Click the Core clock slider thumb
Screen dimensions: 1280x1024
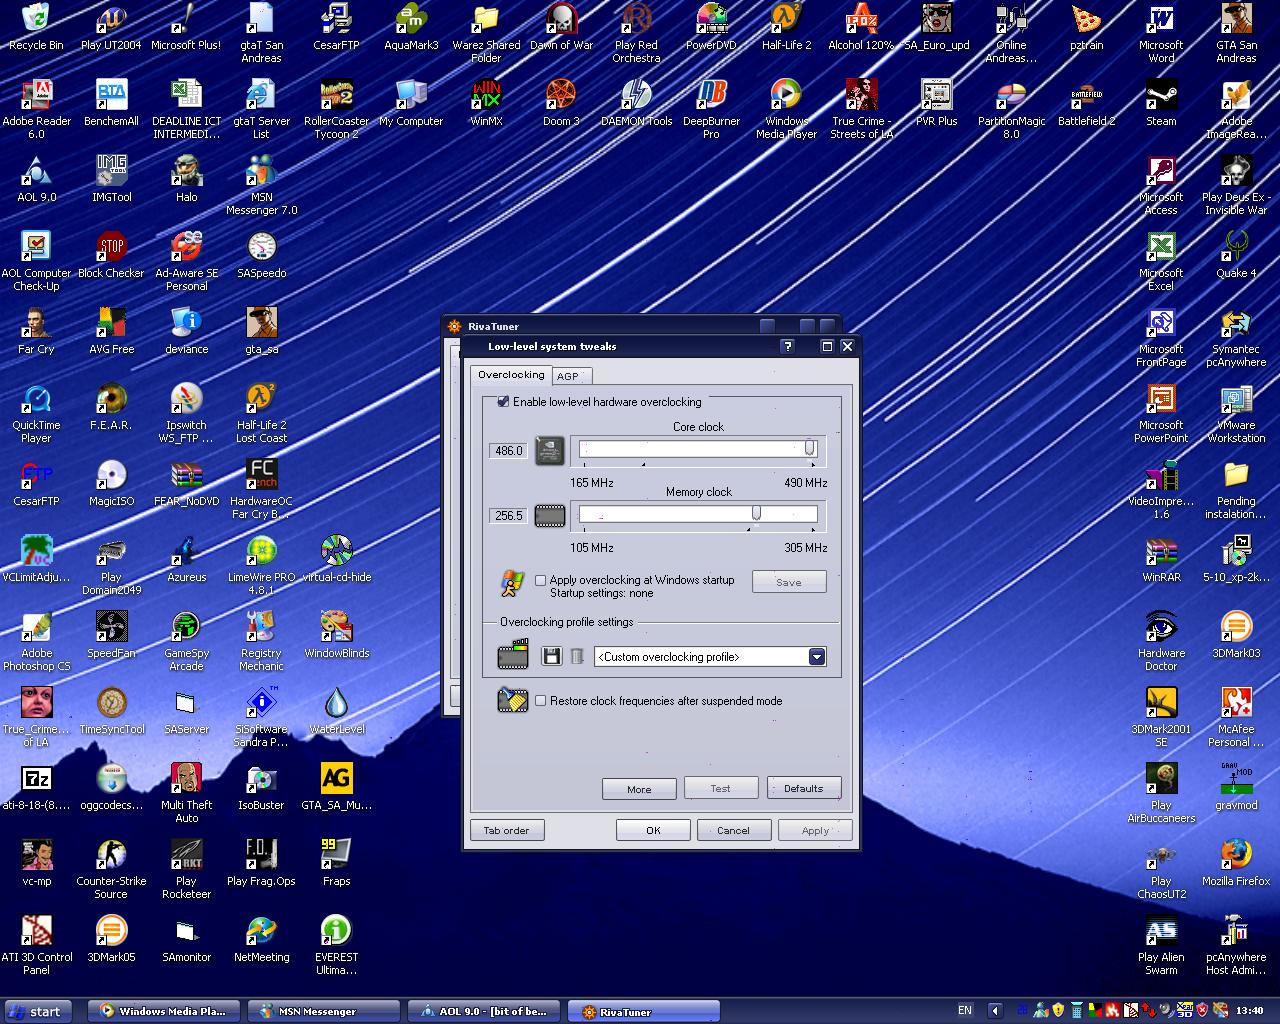tap(810, 449)
